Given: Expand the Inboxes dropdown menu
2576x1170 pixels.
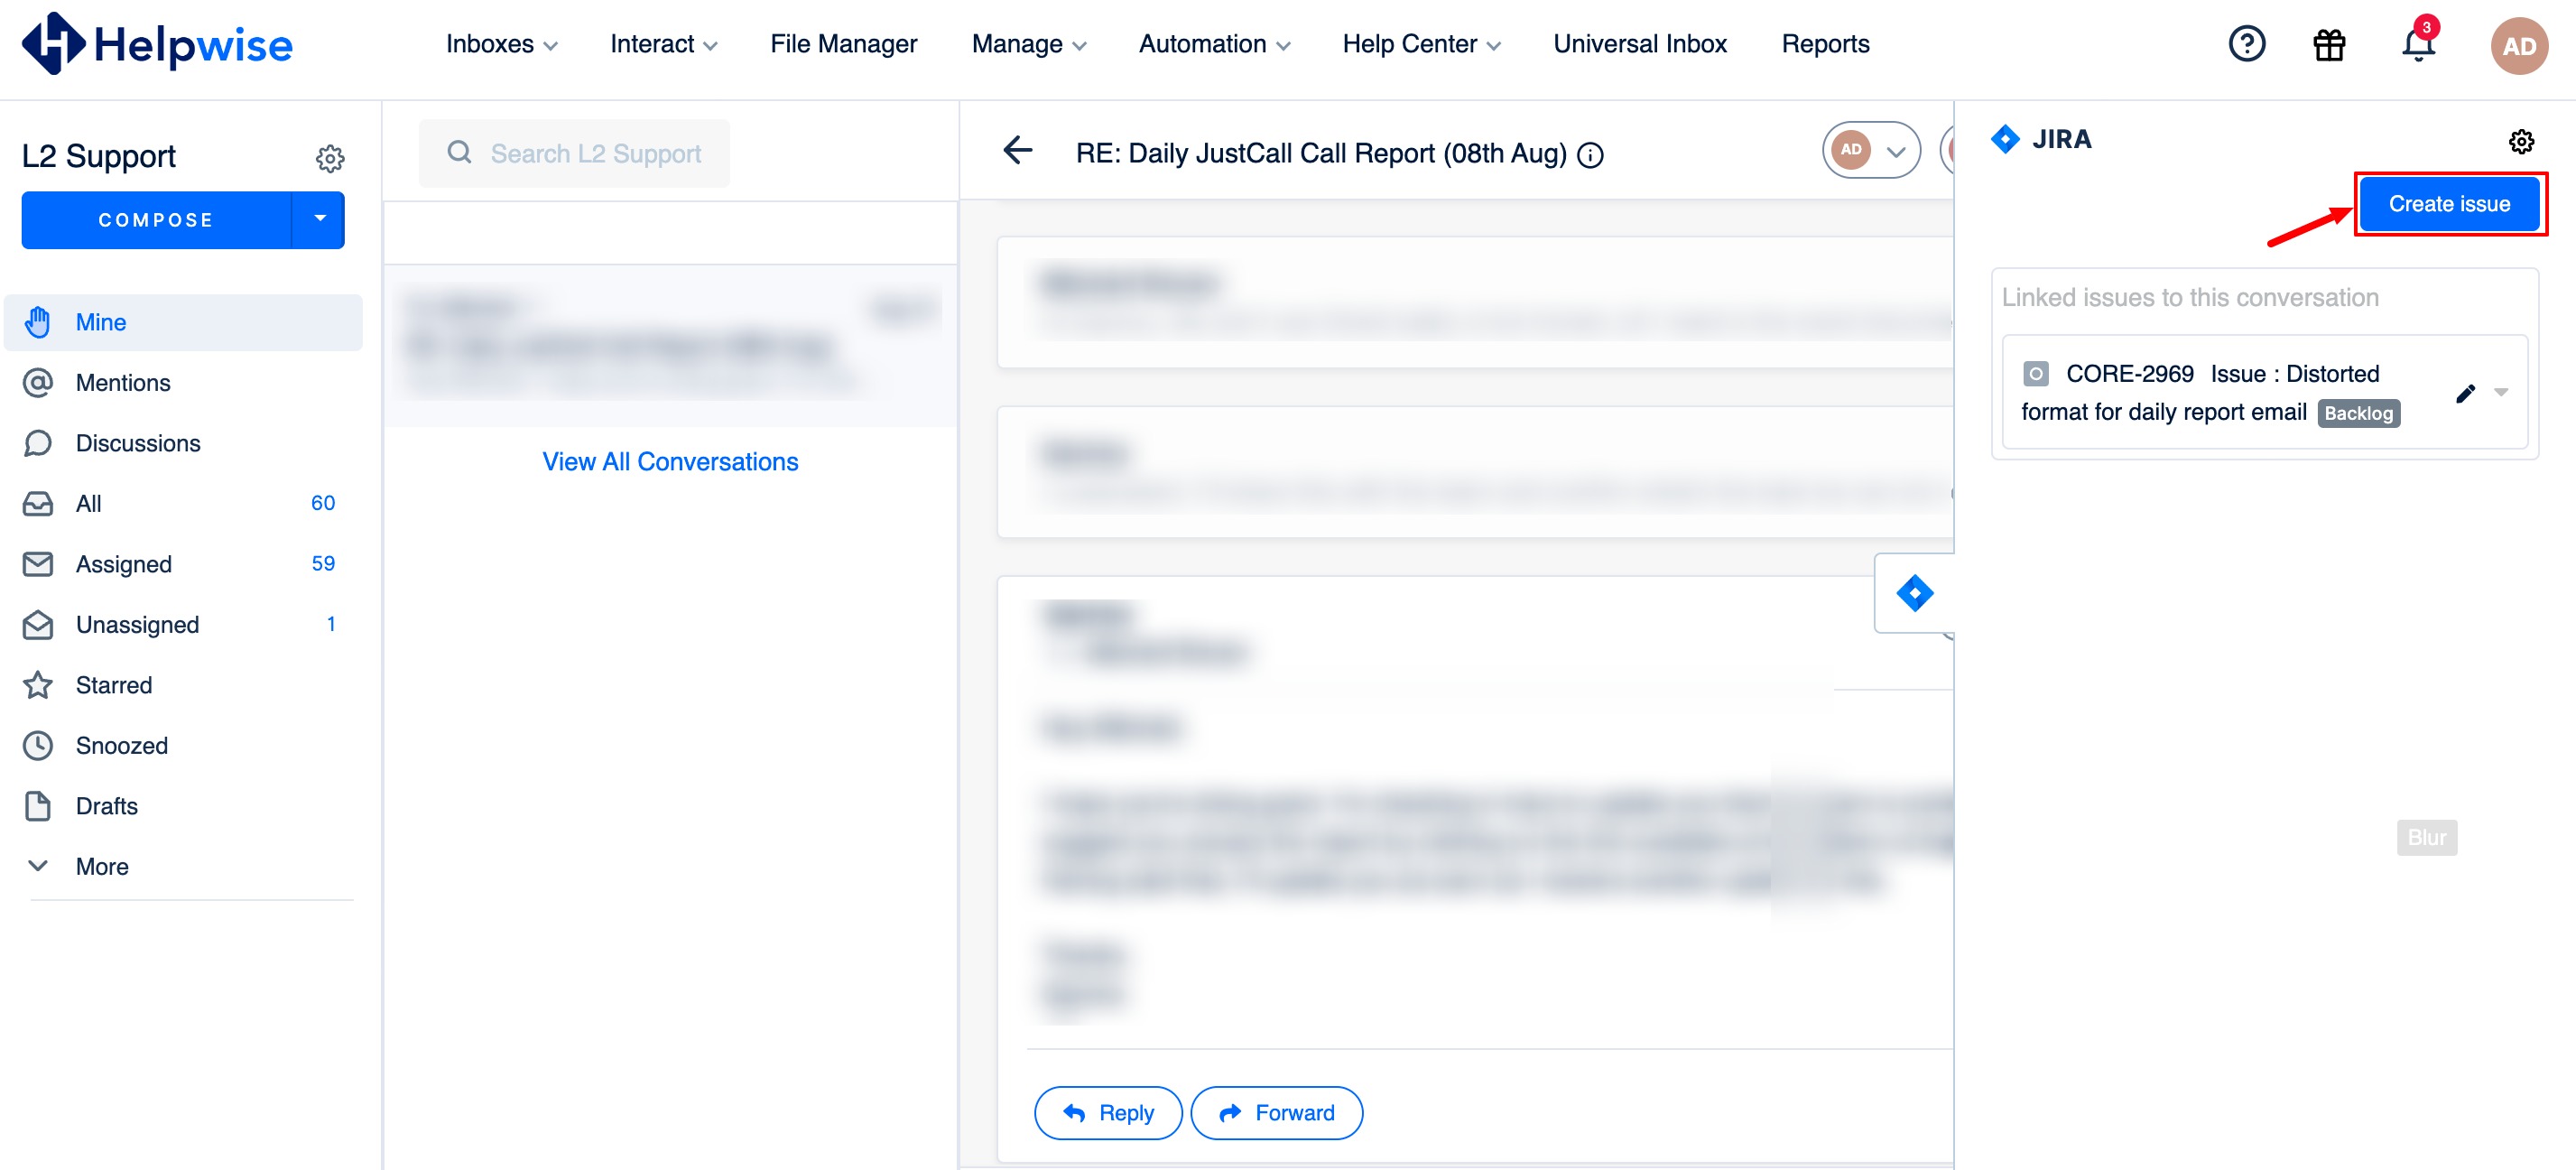Looking at the screenshot, I should point(498,44).
